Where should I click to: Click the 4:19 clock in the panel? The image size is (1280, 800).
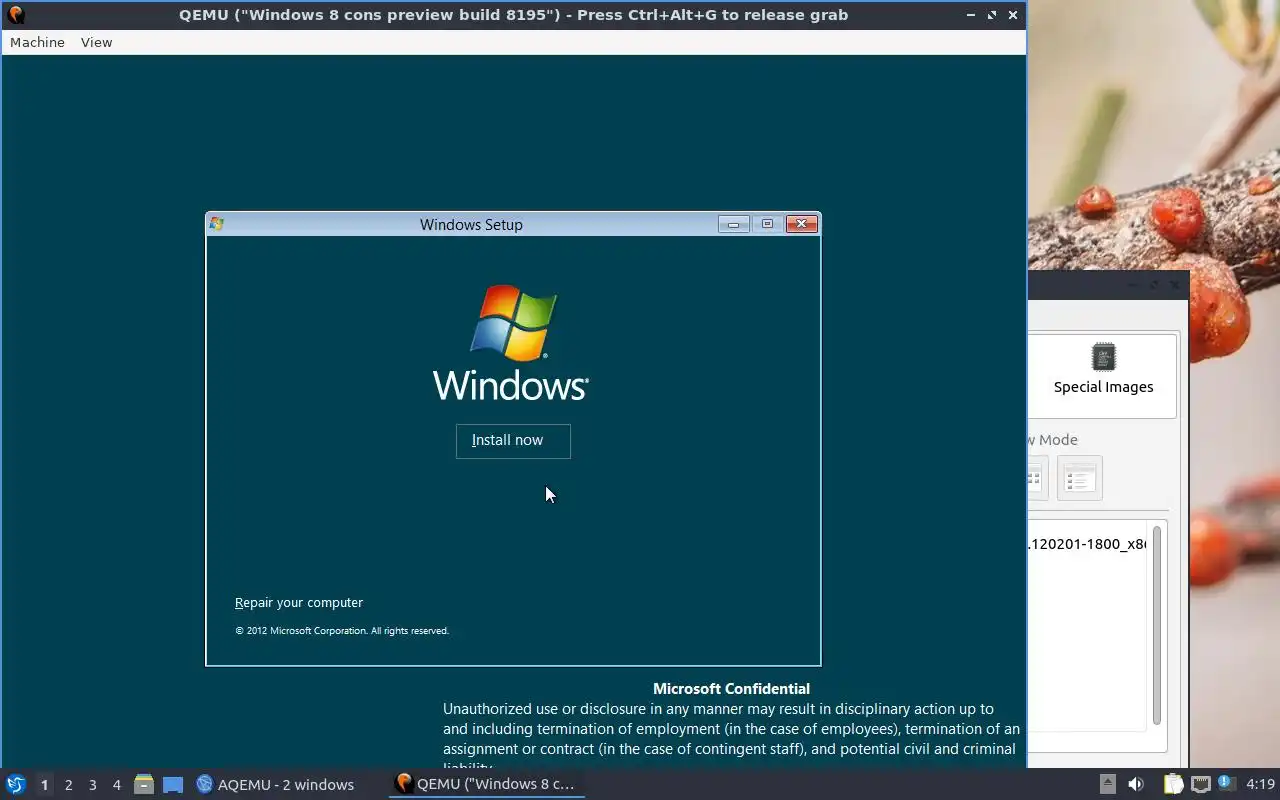[1260, 784]
